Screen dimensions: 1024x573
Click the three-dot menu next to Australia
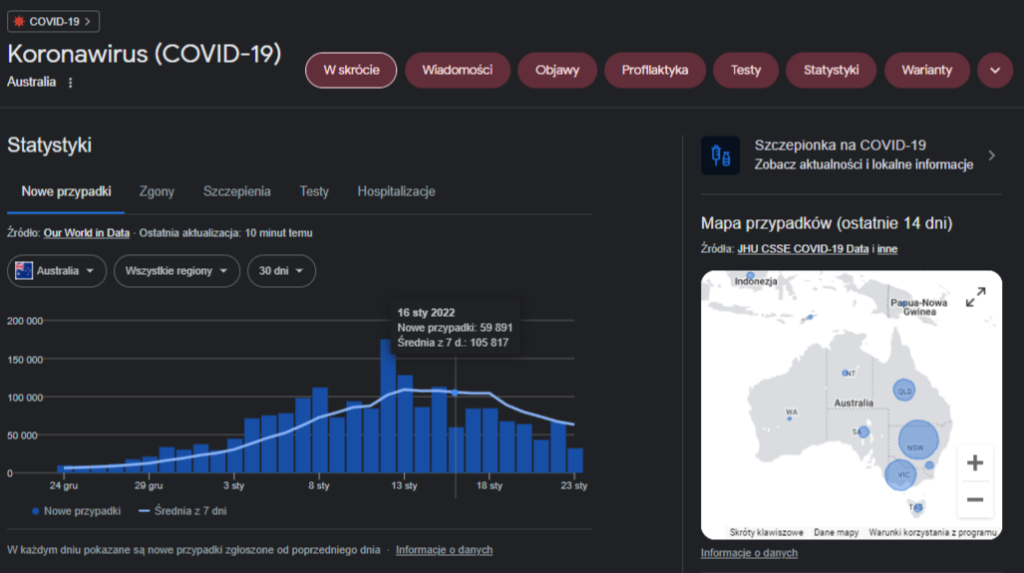point(70,83)
